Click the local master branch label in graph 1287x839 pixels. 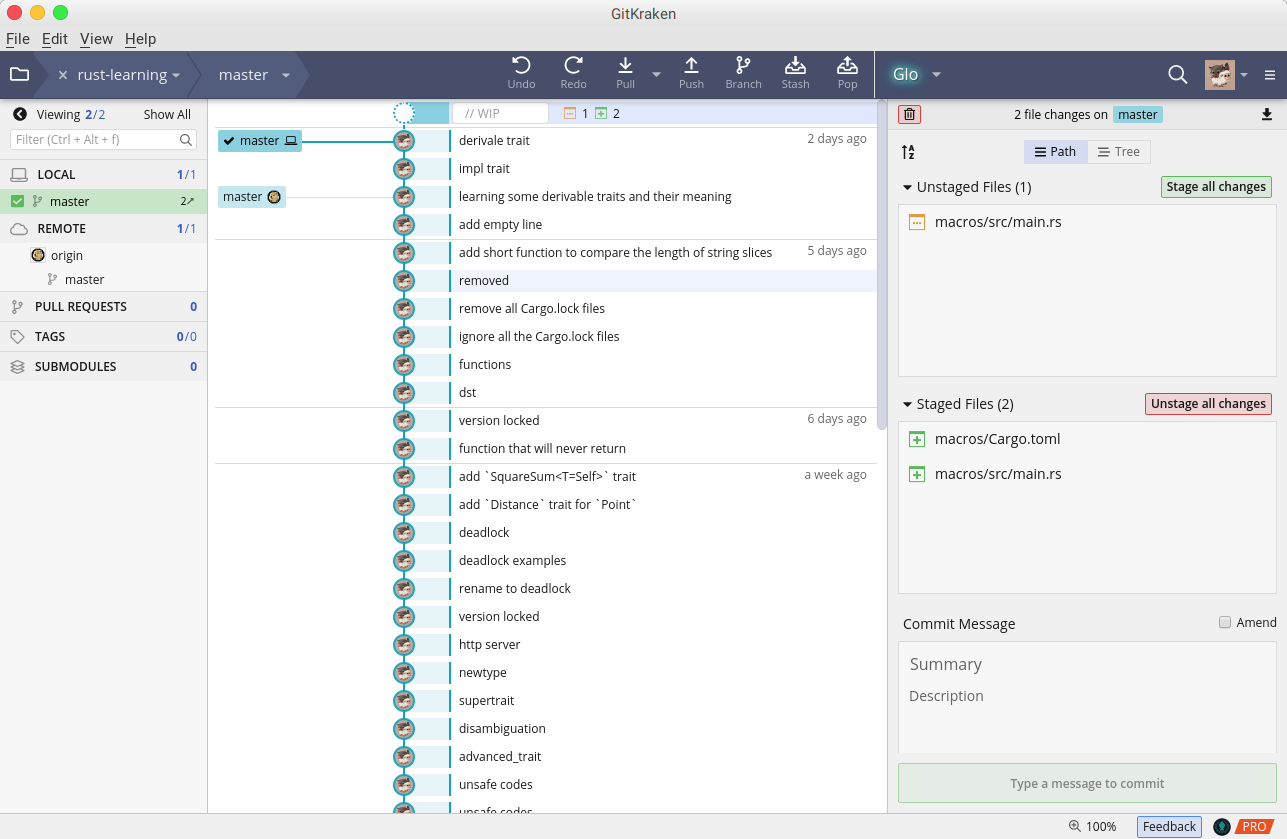[260, 141]
